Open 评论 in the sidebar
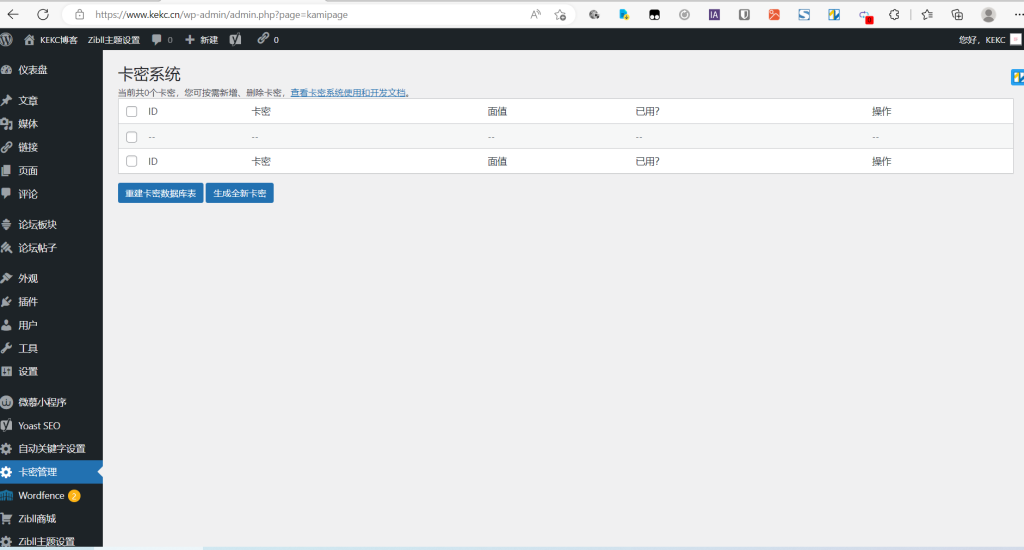Image resolution: width=1024 pixels, height=550 pixels. coord(28,194)
